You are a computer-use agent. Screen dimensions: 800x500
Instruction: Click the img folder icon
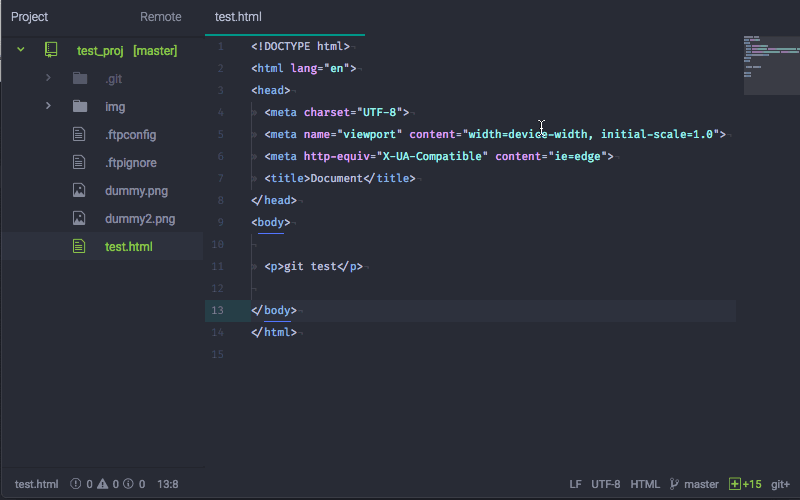pyautogui.click(x=80, y=106)
